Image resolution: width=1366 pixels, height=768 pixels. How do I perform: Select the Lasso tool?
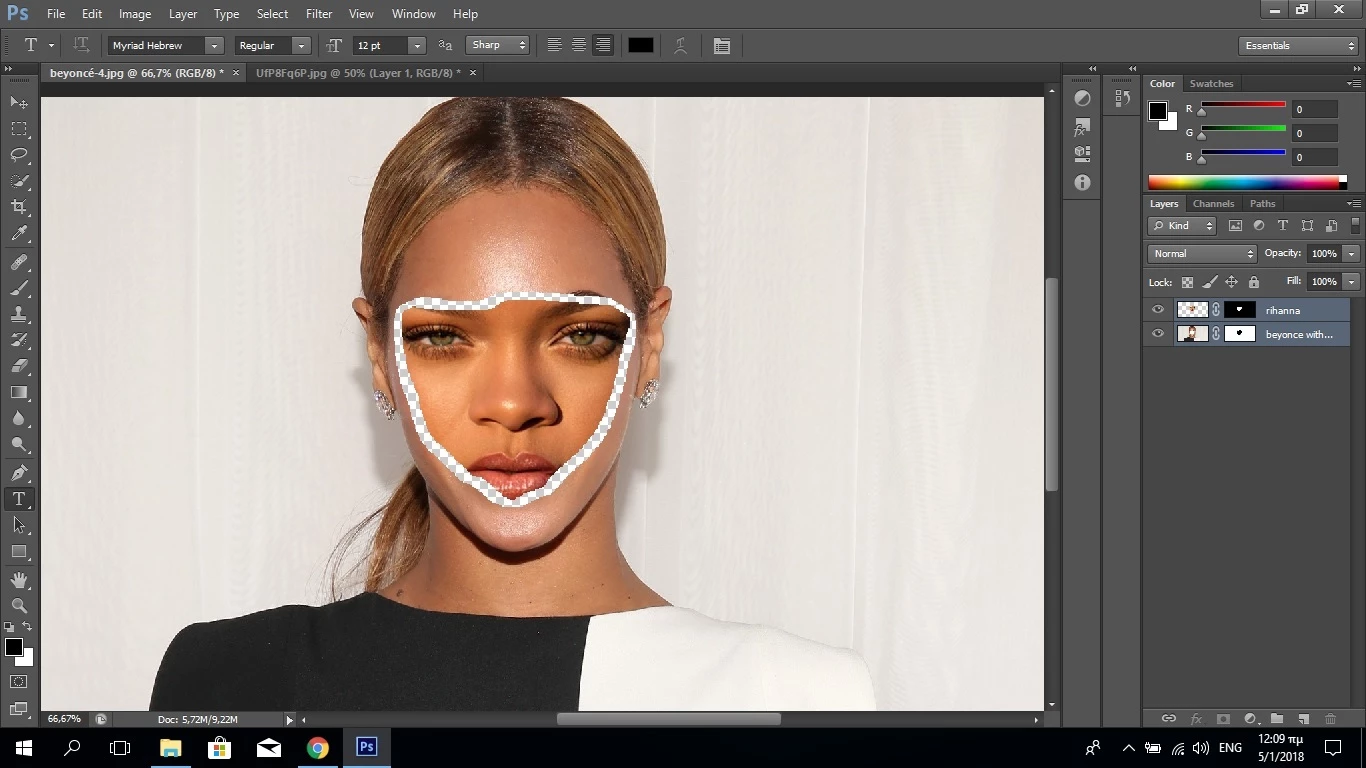click(x=19, y=155)
